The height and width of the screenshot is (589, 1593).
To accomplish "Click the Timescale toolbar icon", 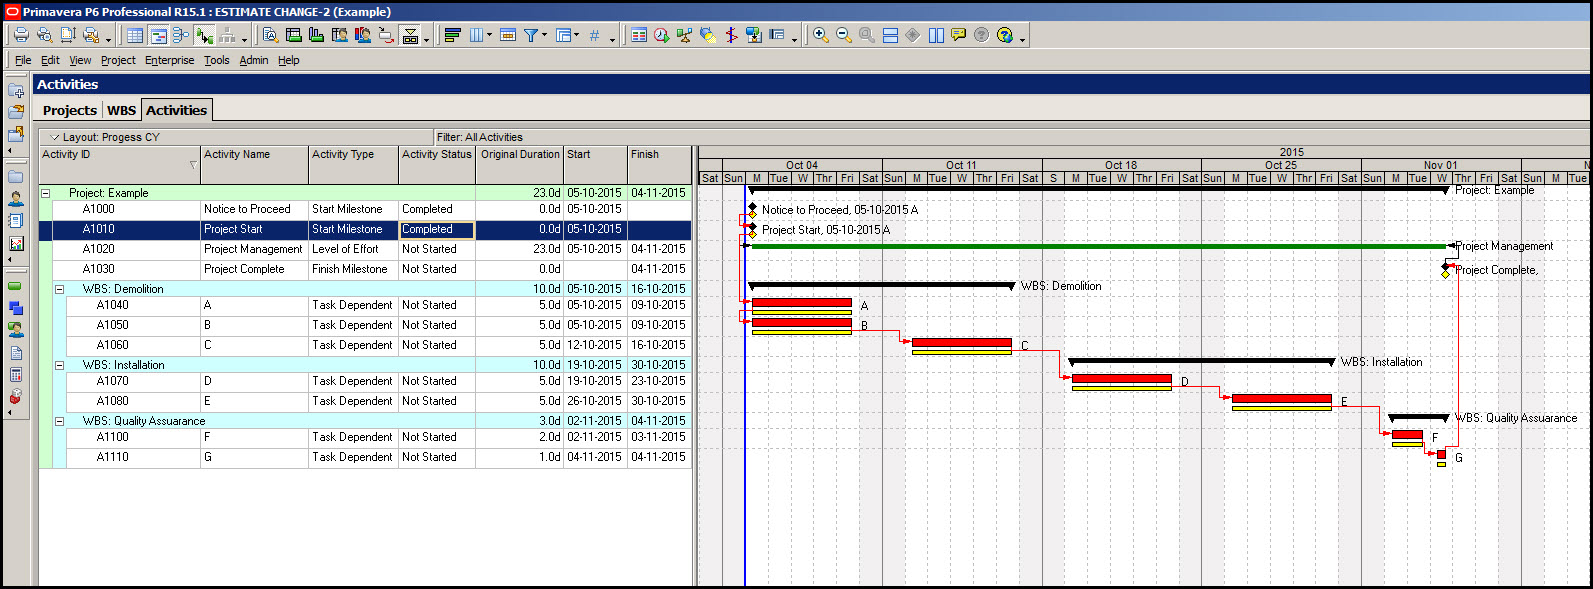I will click(x=508, y=35).
